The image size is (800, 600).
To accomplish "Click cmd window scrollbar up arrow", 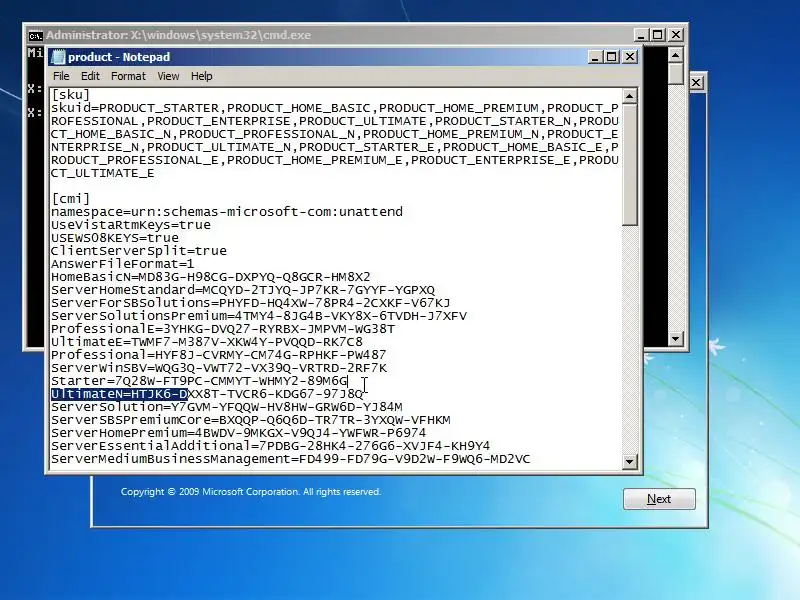I will [676, 55].
